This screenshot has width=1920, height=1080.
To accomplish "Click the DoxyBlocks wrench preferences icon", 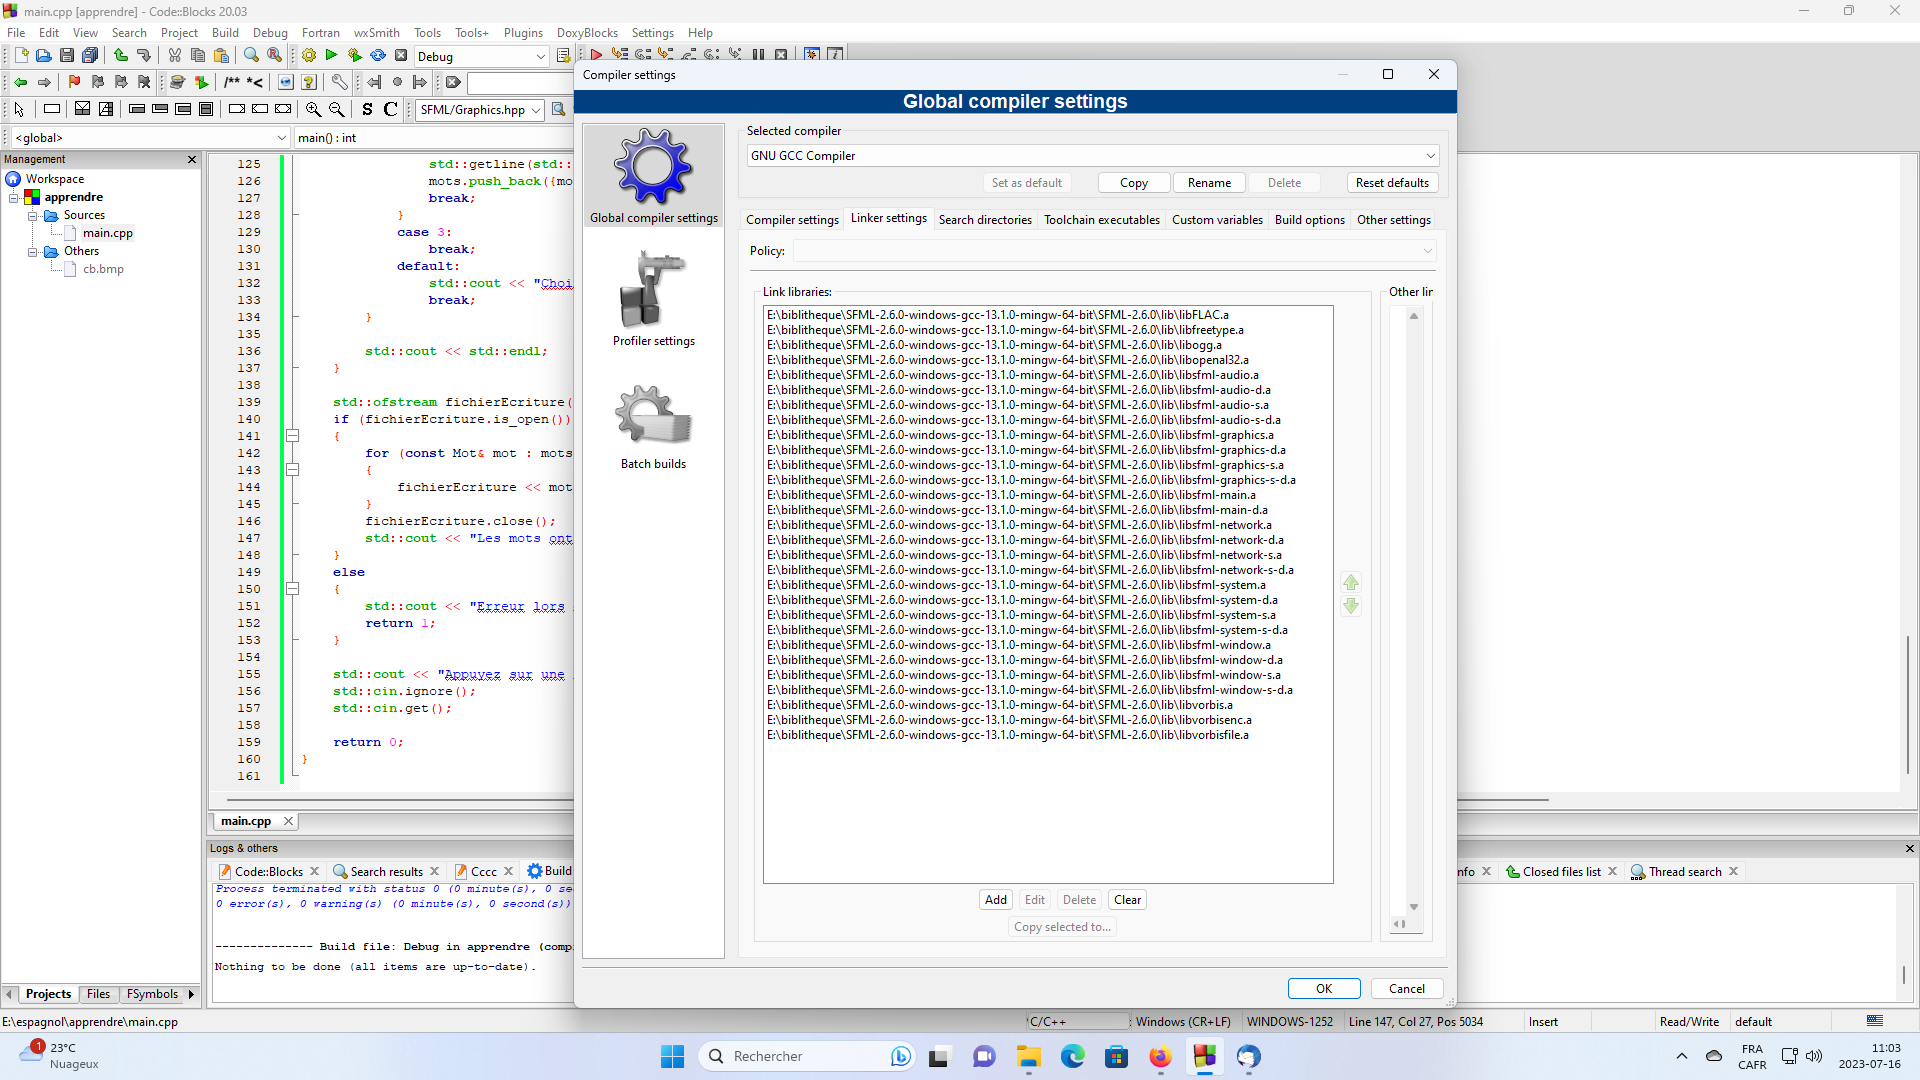I will click(x=339, y=82).
